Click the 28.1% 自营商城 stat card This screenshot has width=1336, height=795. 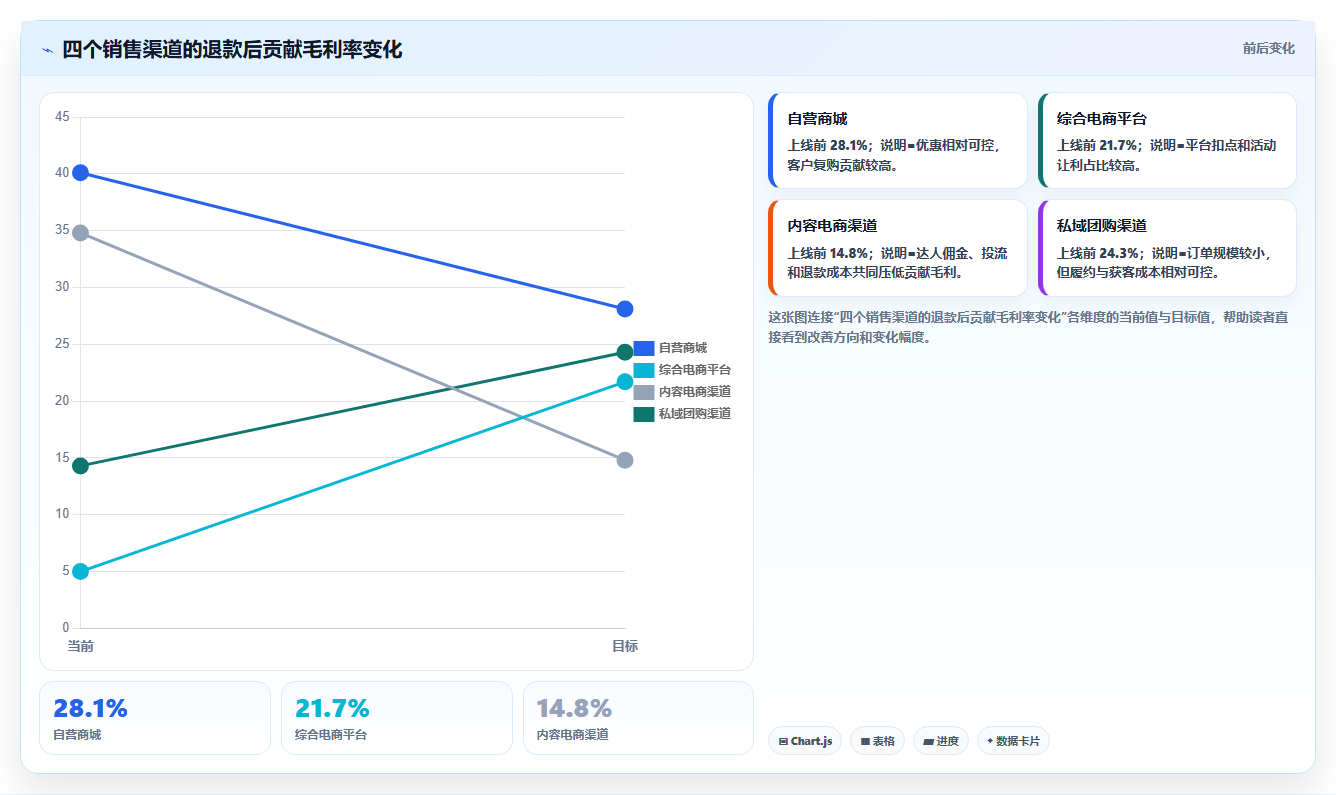(x=155, y=718)
